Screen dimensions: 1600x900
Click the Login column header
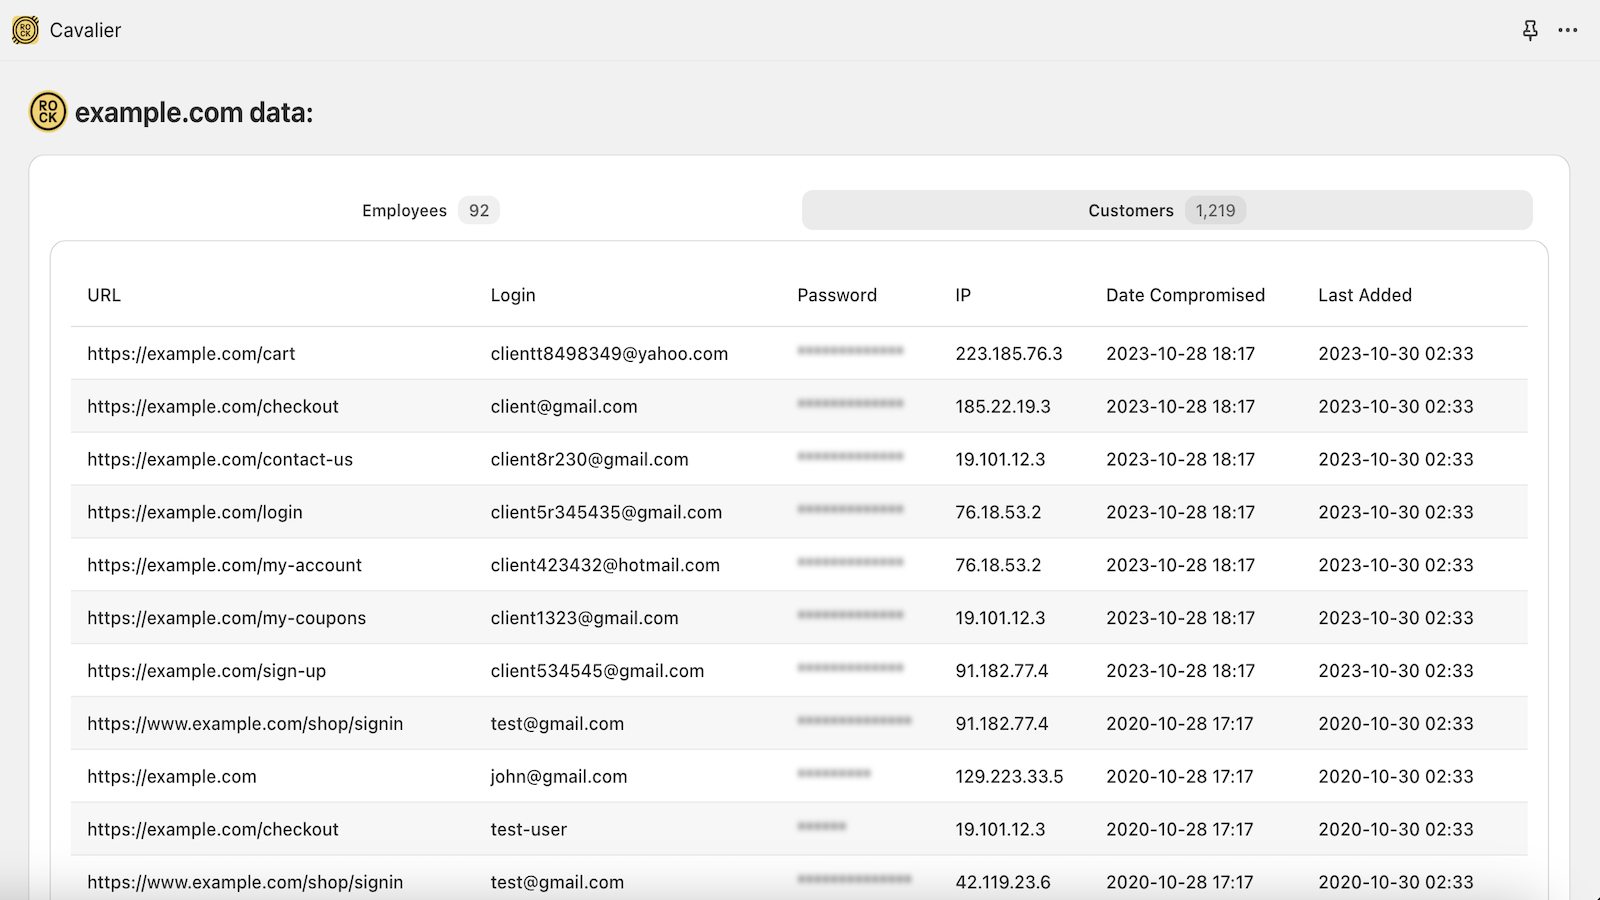513,295
